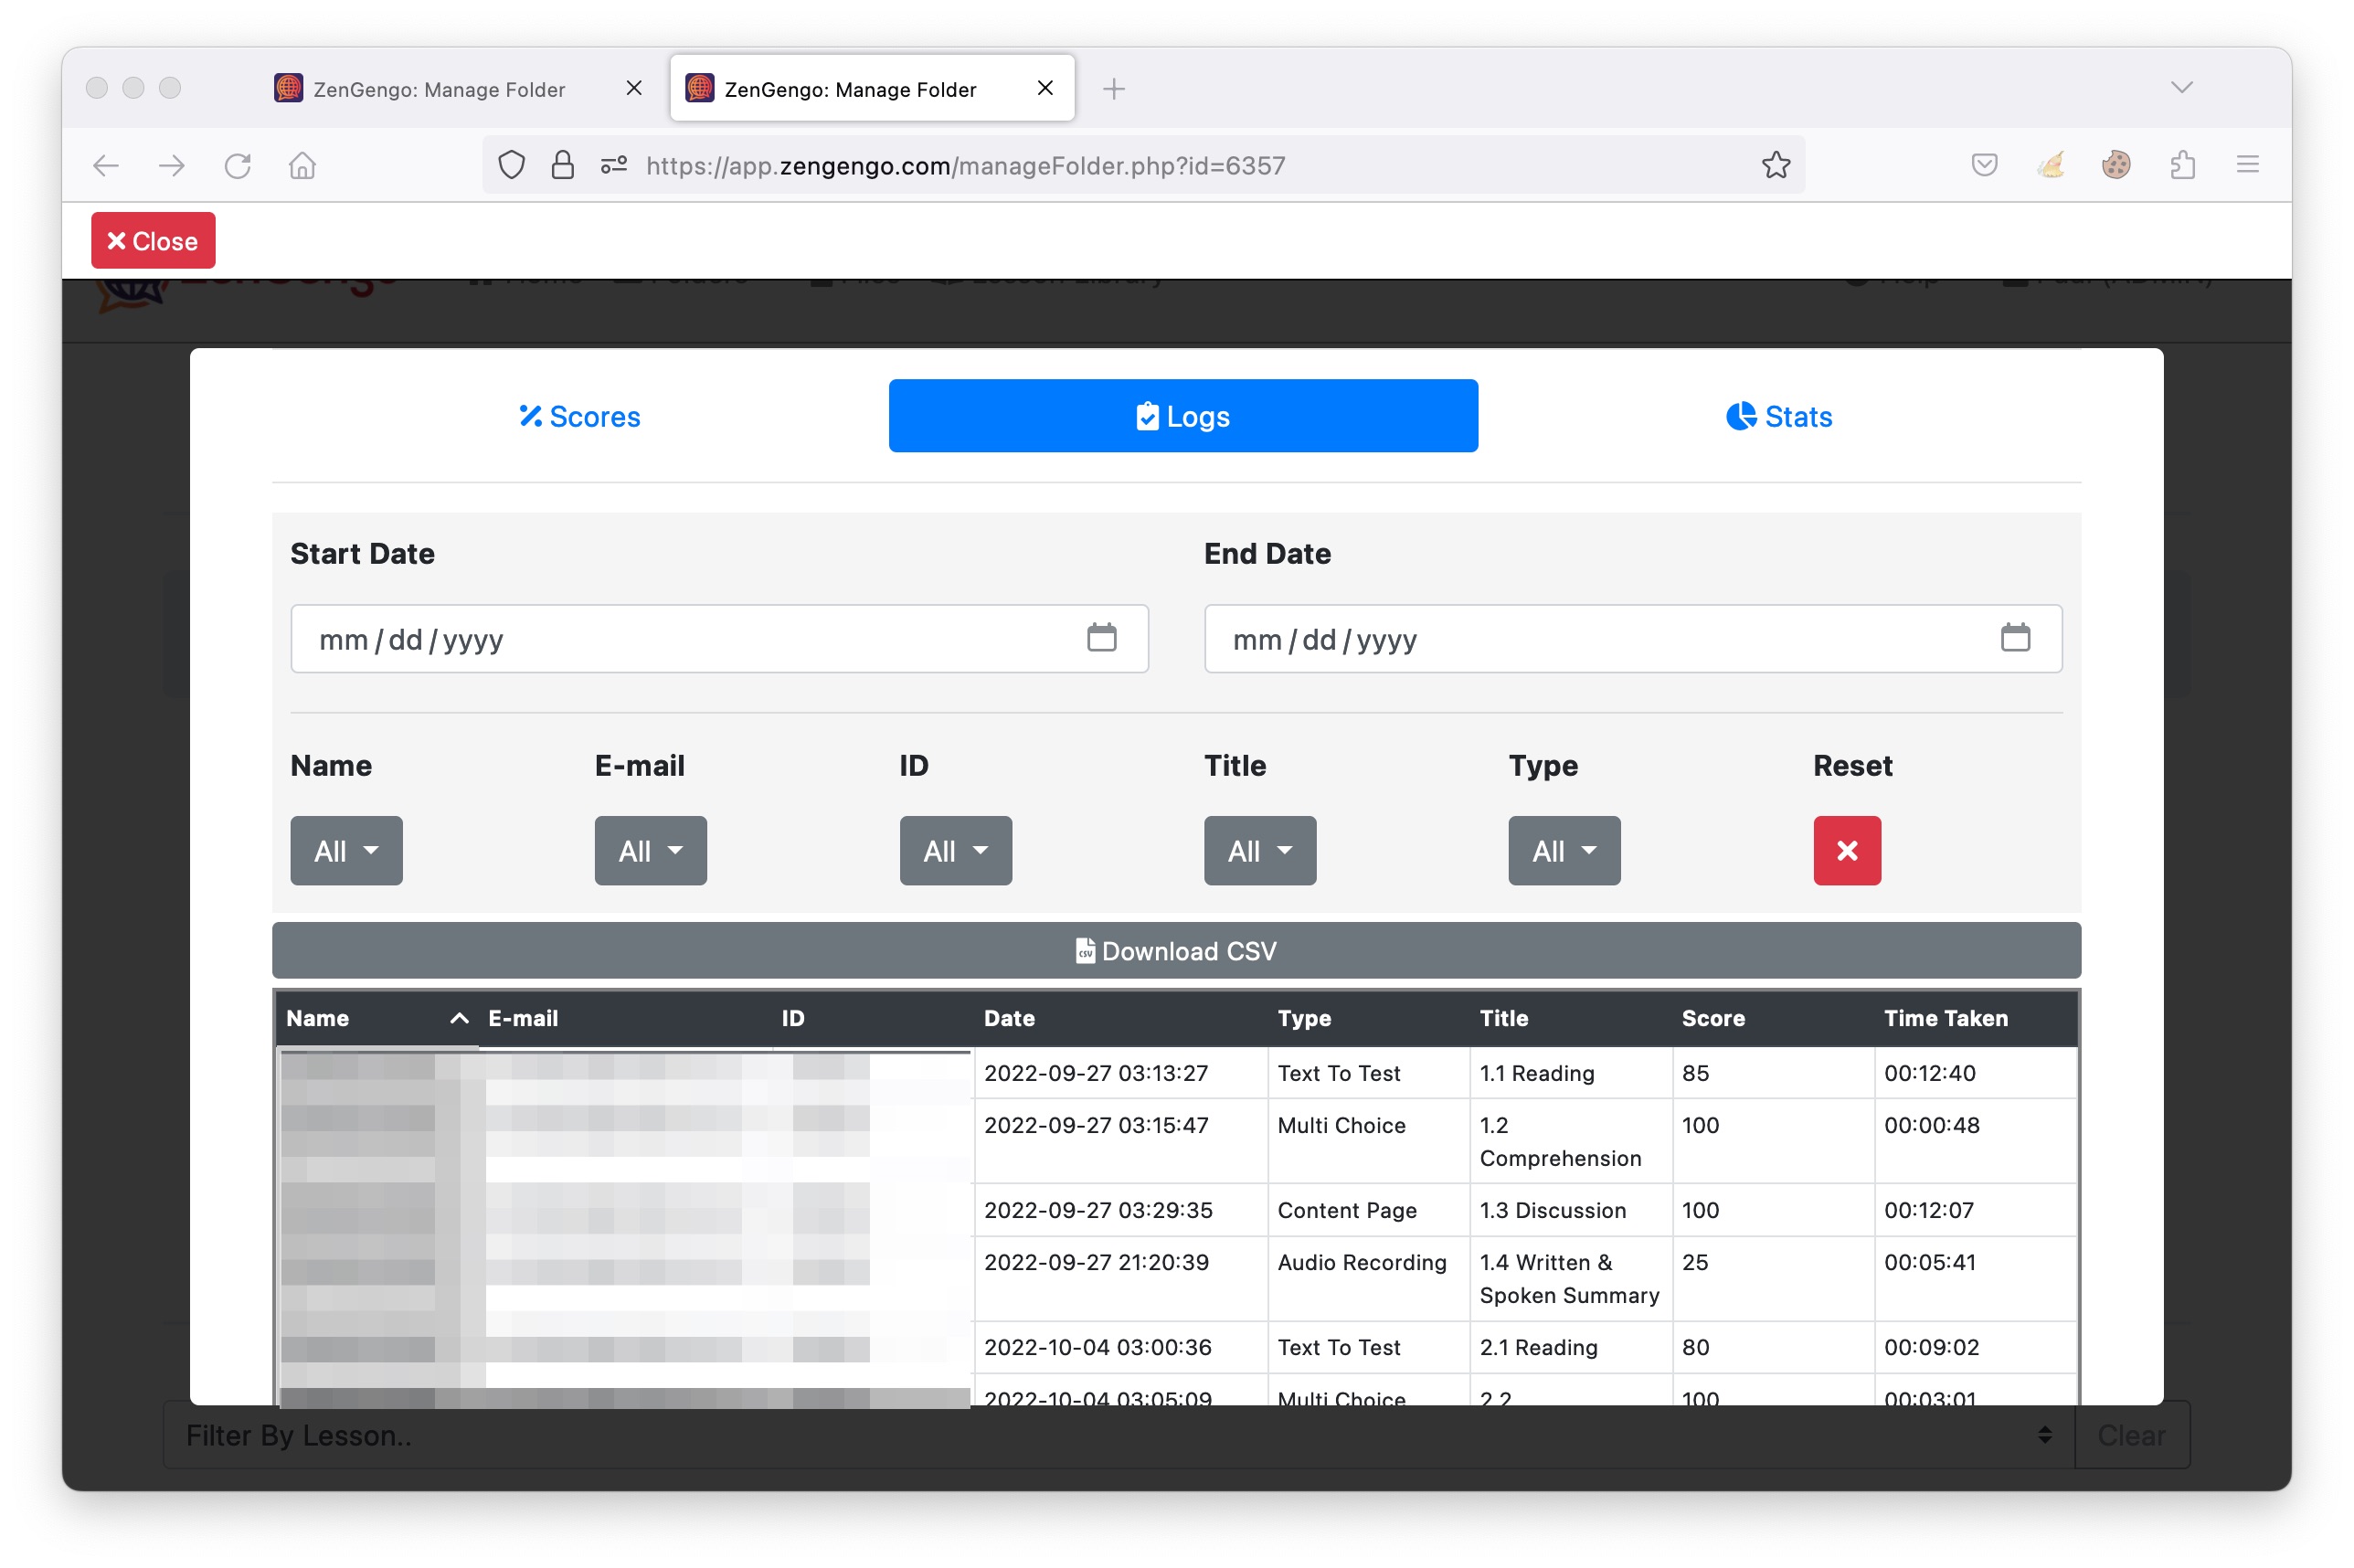Switch to the Scores tab

pos(580,416)
